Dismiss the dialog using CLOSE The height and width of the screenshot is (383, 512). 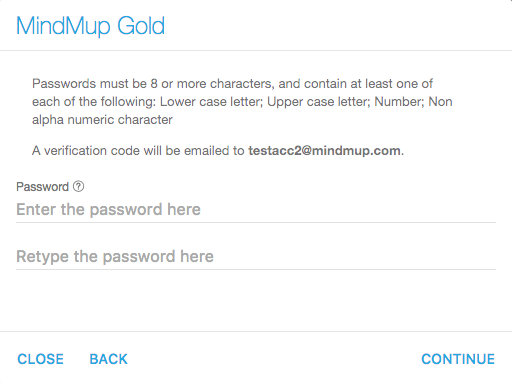click(40, 359)
